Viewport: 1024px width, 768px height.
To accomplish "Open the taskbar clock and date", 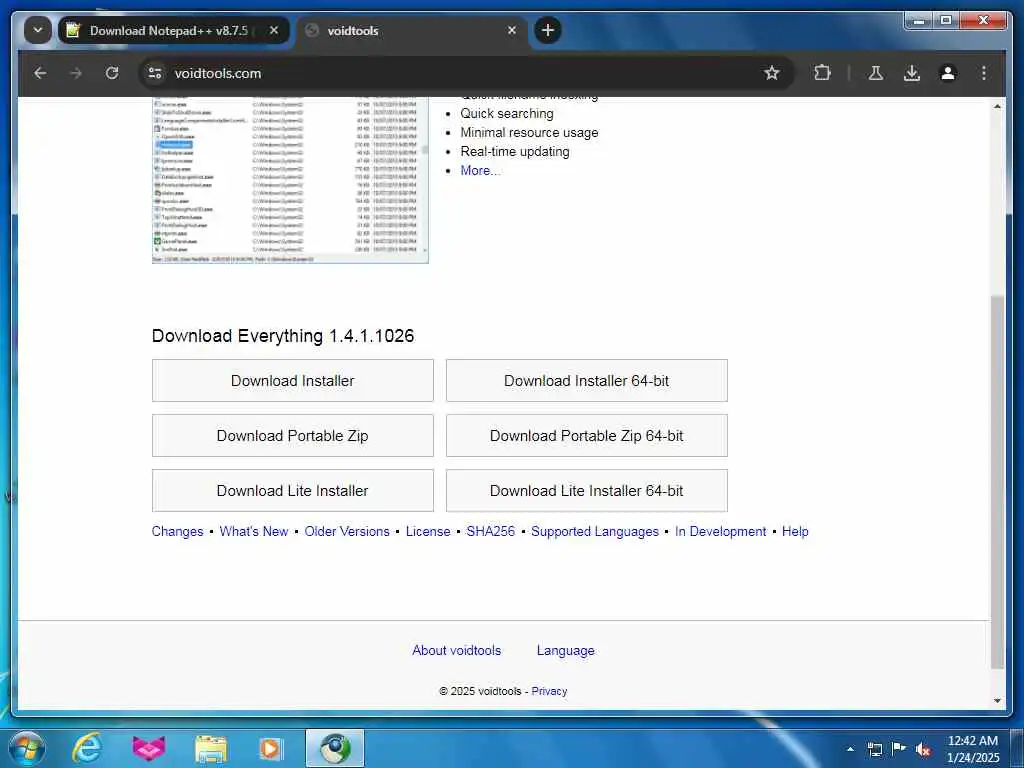I will 973,749.
